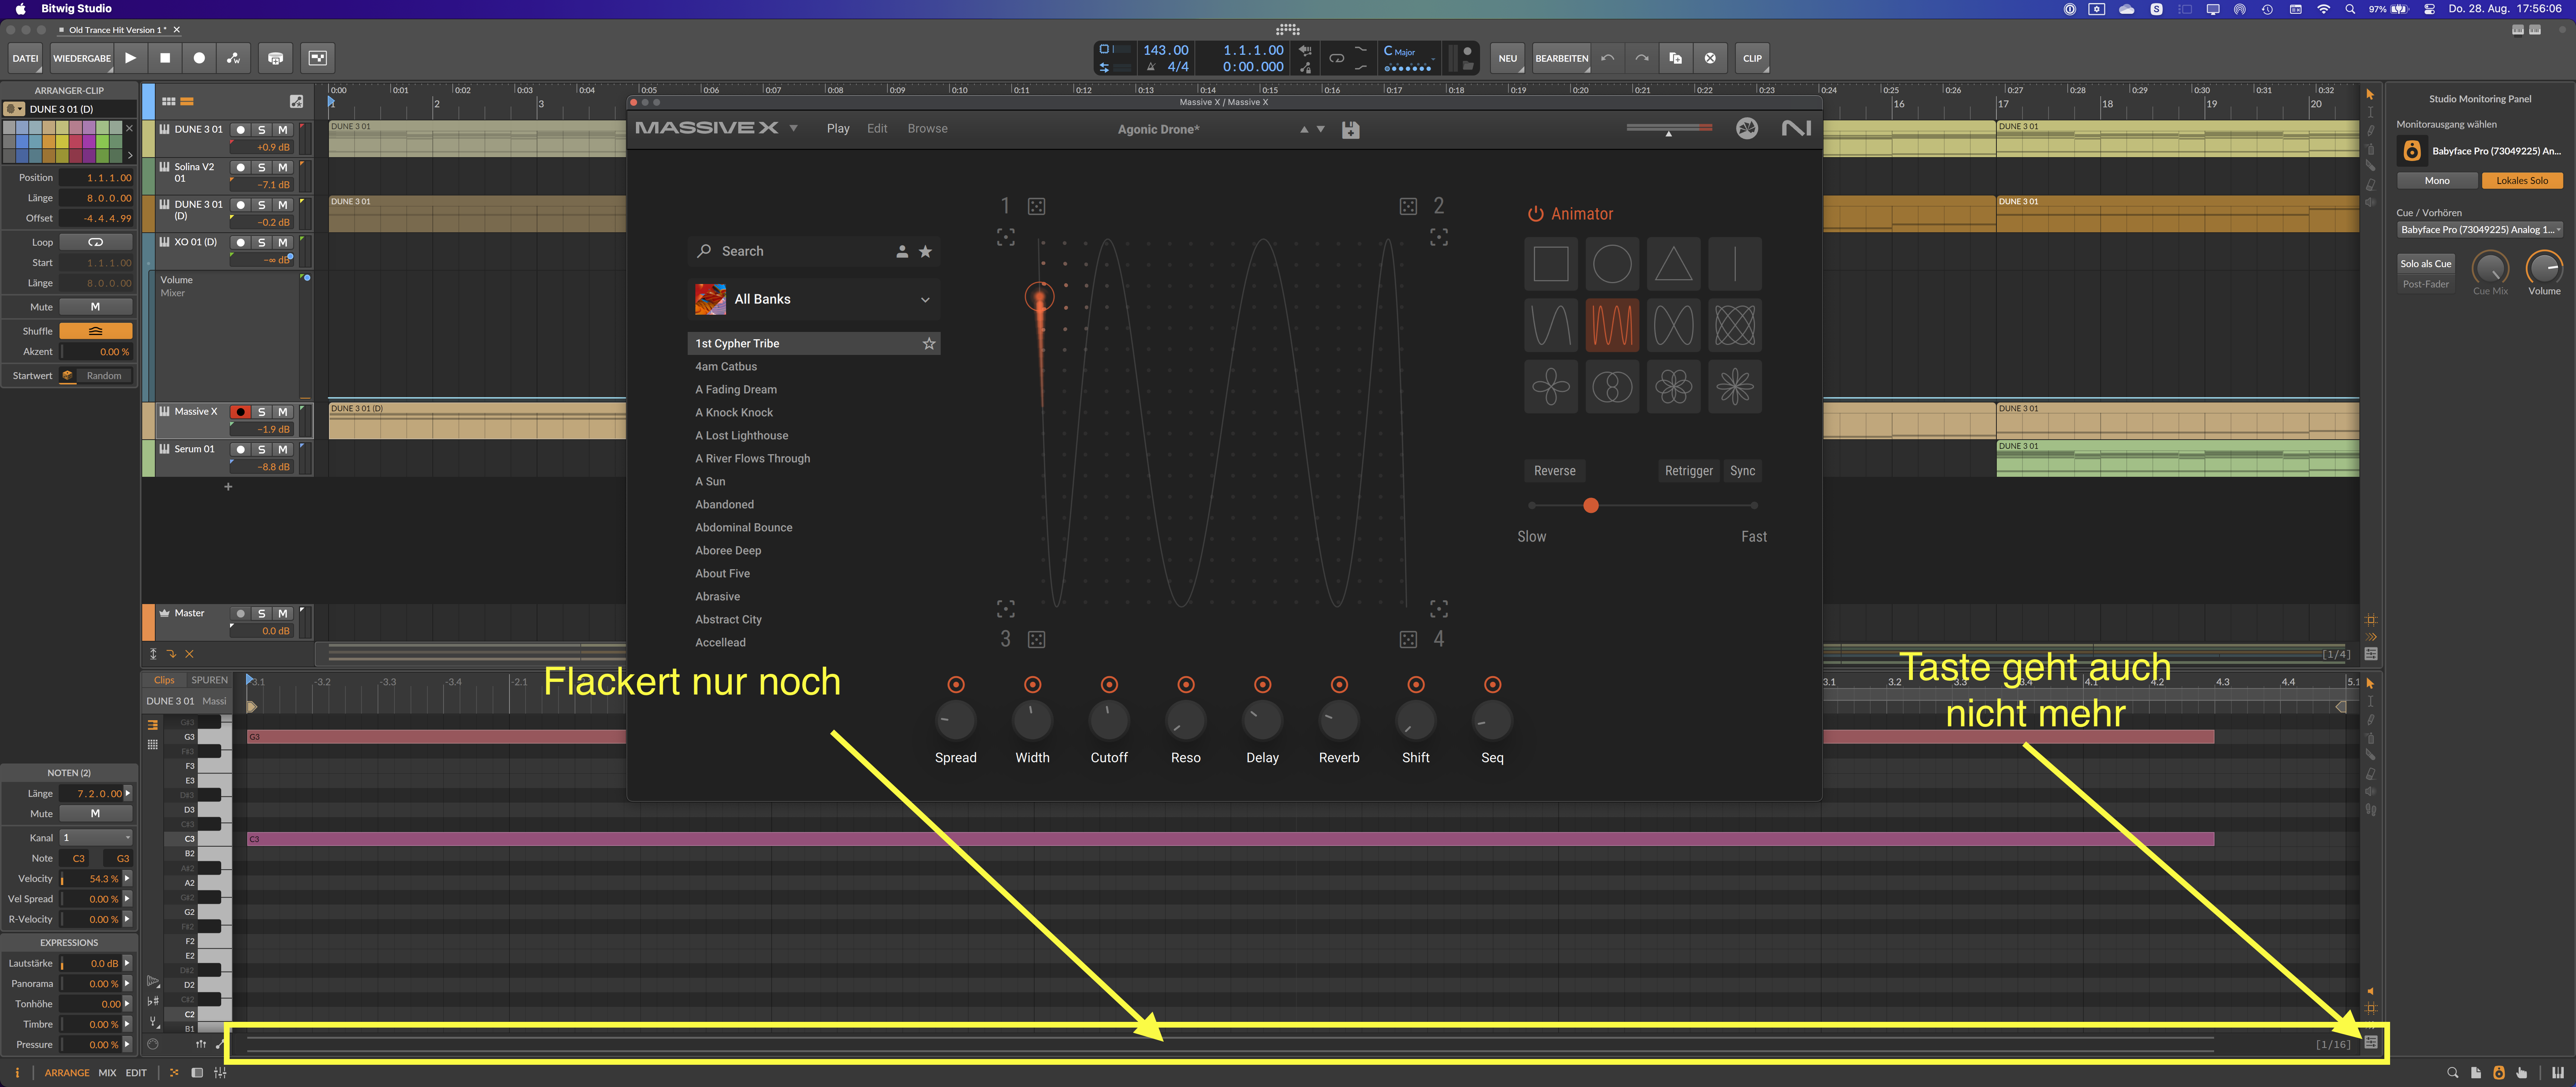Arm the global Record button
2576x1087 pixels.
(199, 58)
